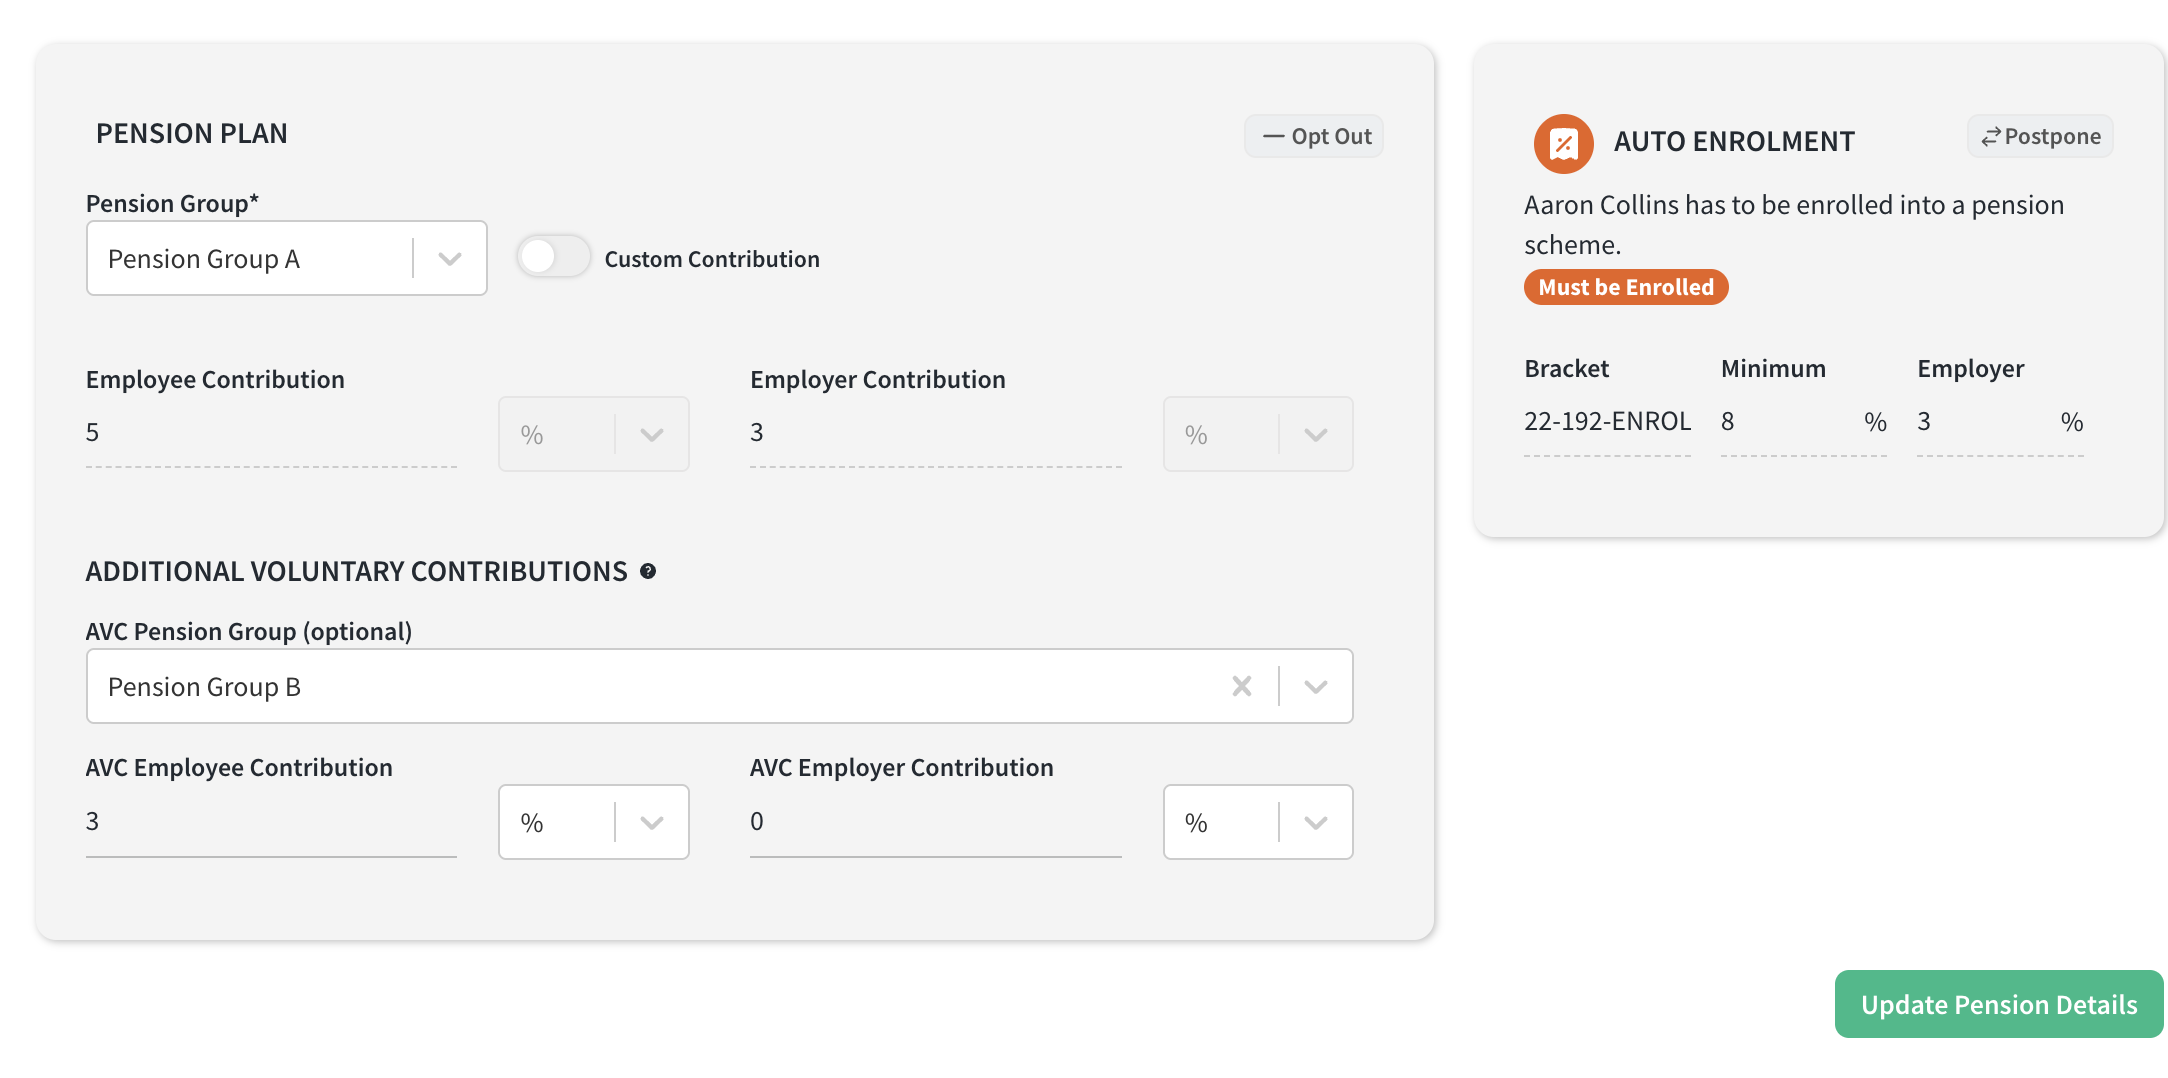This screenshot has width=2168, height=1078.
Task: Click the AVC Employer Contribution input field
Action: (x=935, y=822)
